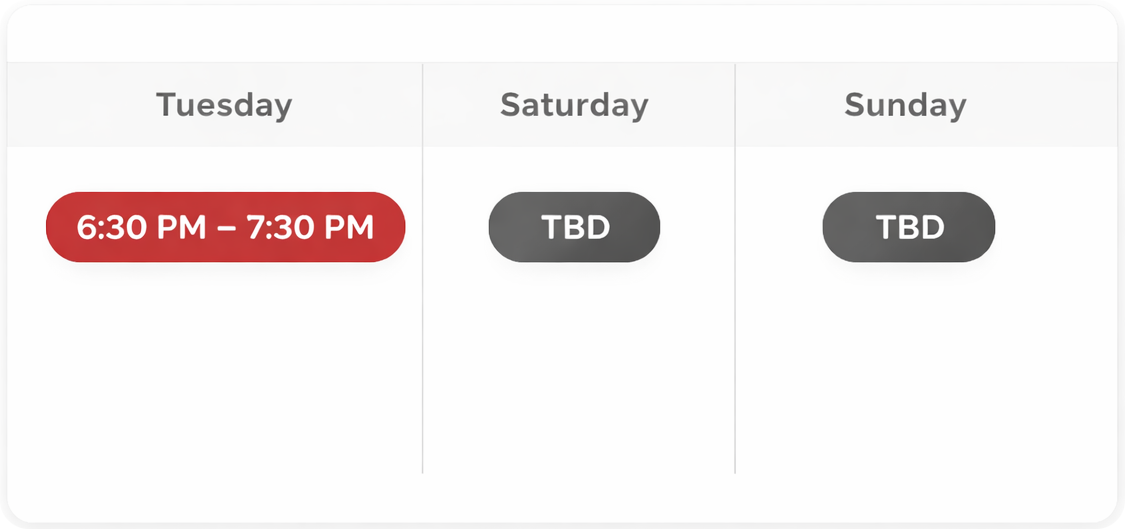
Task: Open the Sunday column header
Action: 905,105
